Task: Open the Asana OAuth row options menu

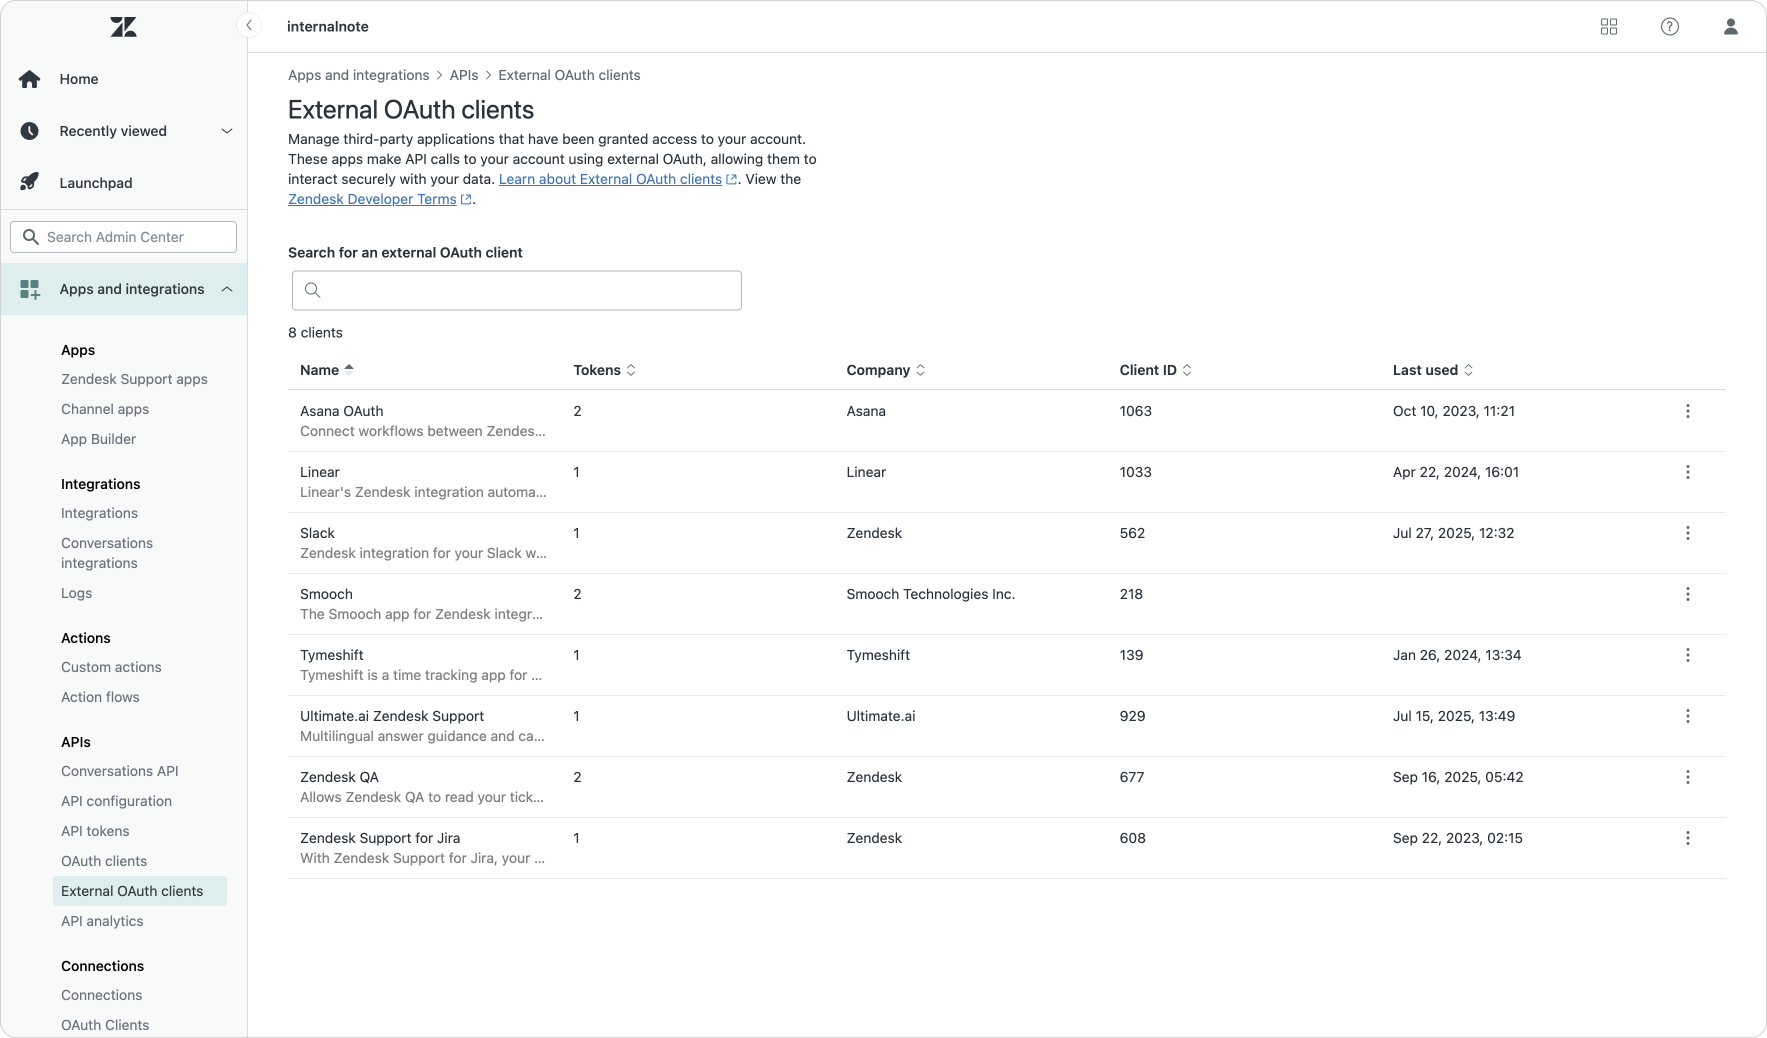Action: click(x=1687, y=411)
